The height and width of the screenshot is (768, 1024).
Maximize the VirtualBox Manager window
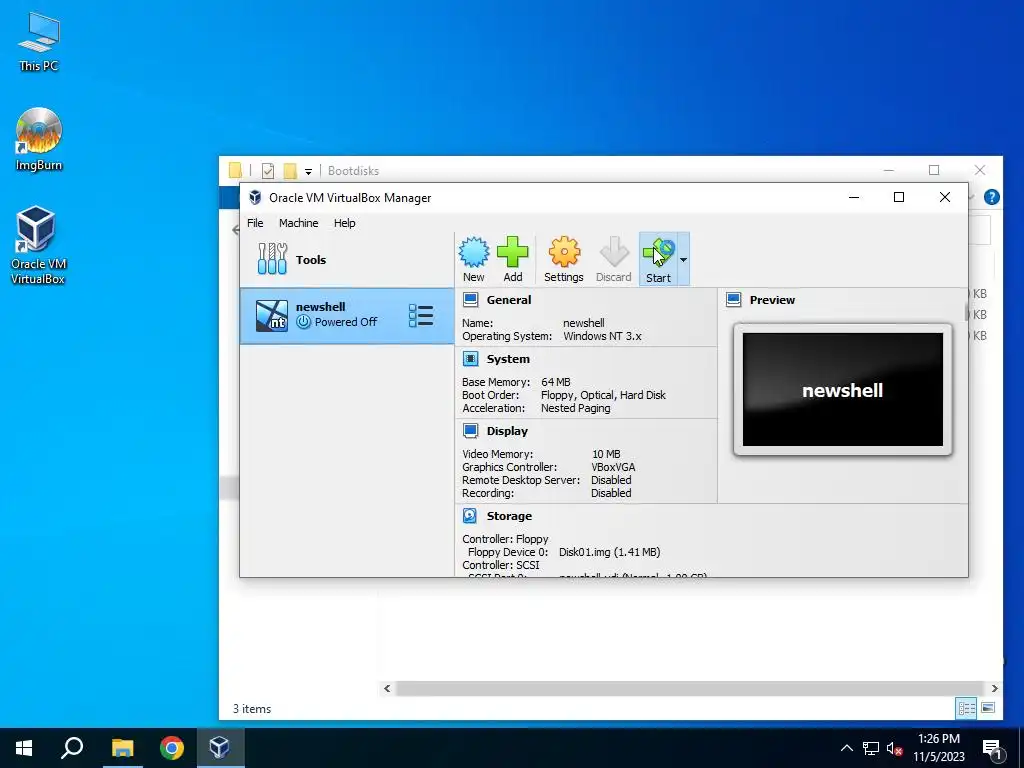click(x=899, y=197)
